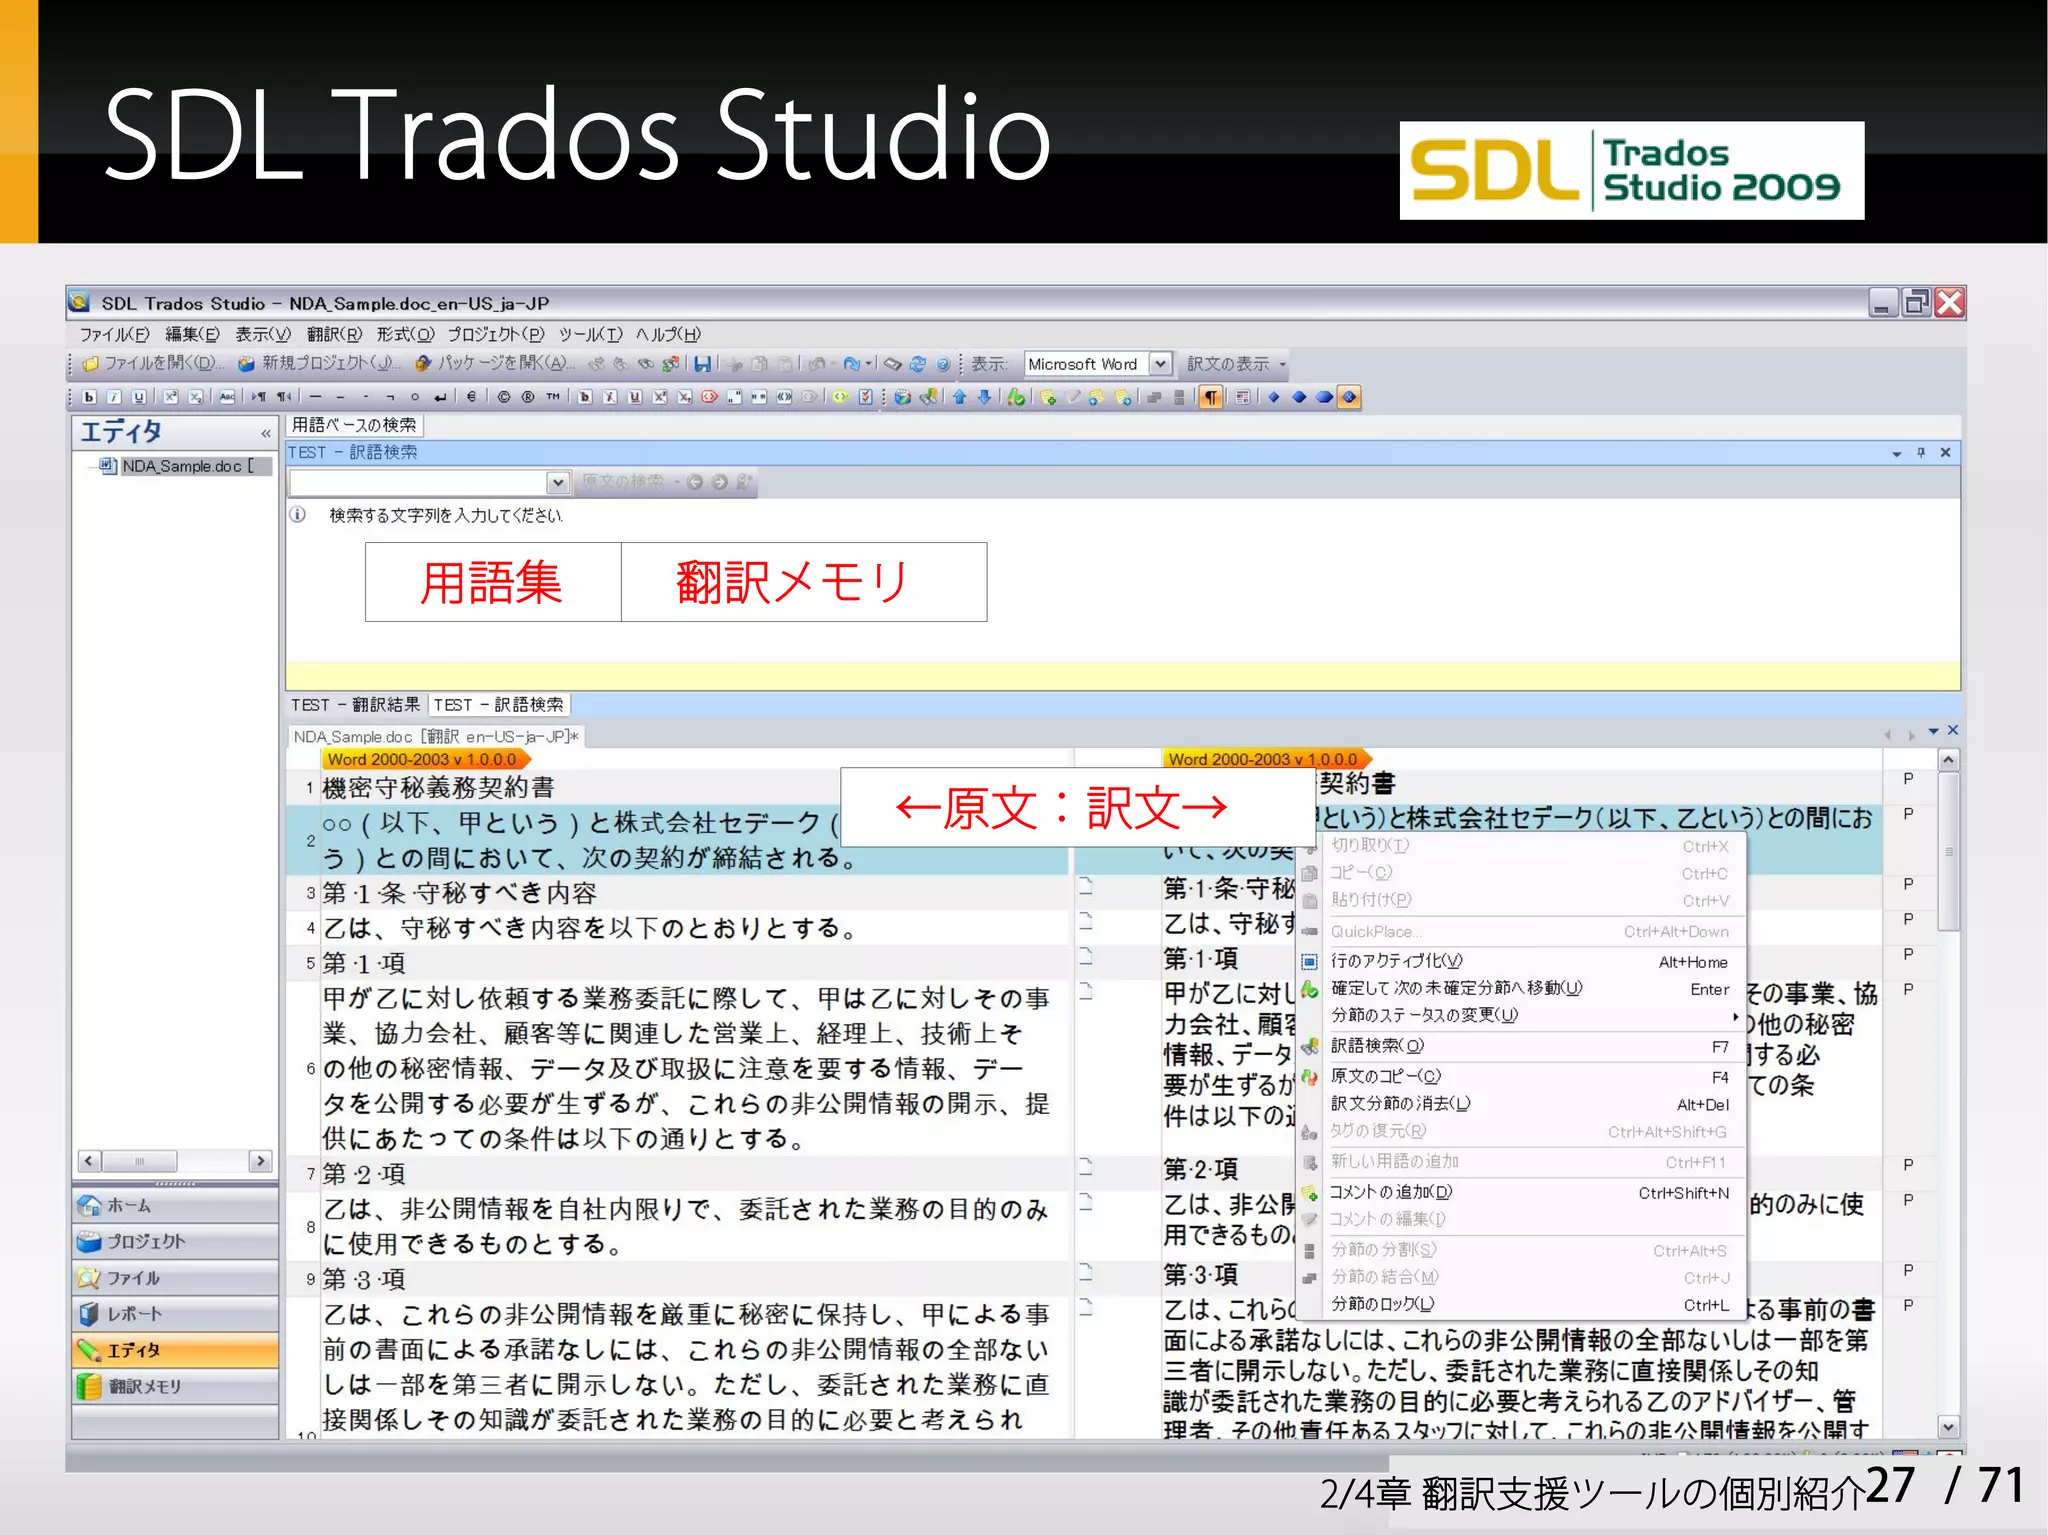Select NDA_Sample.doc in file tree
Image resolution: width=2048 pixels, height=1535 pixels.
pyautogui.click(x=185, y=466)
